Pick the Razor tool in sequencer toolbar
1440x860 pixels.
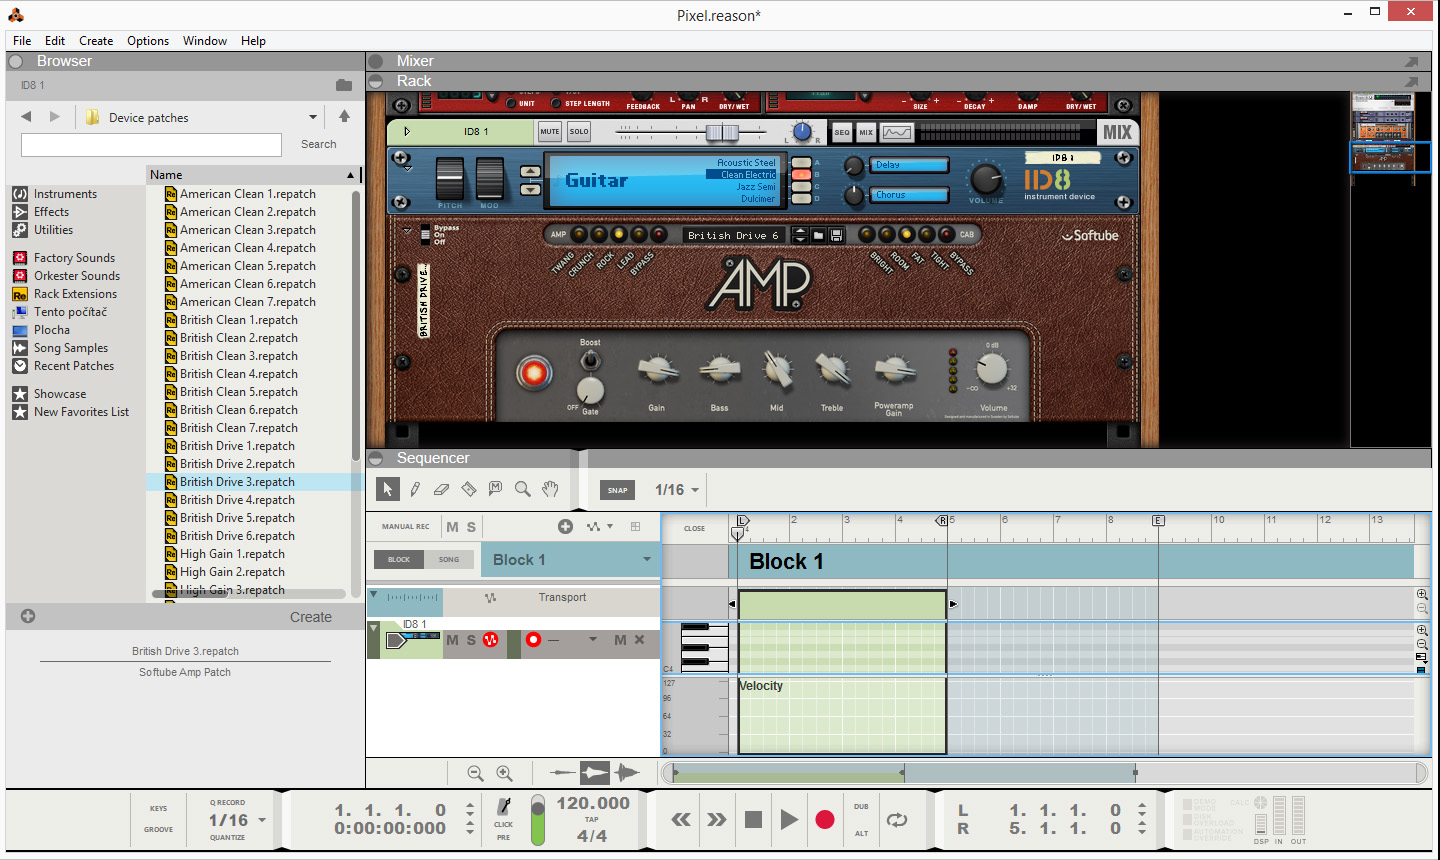coord(468,489)
